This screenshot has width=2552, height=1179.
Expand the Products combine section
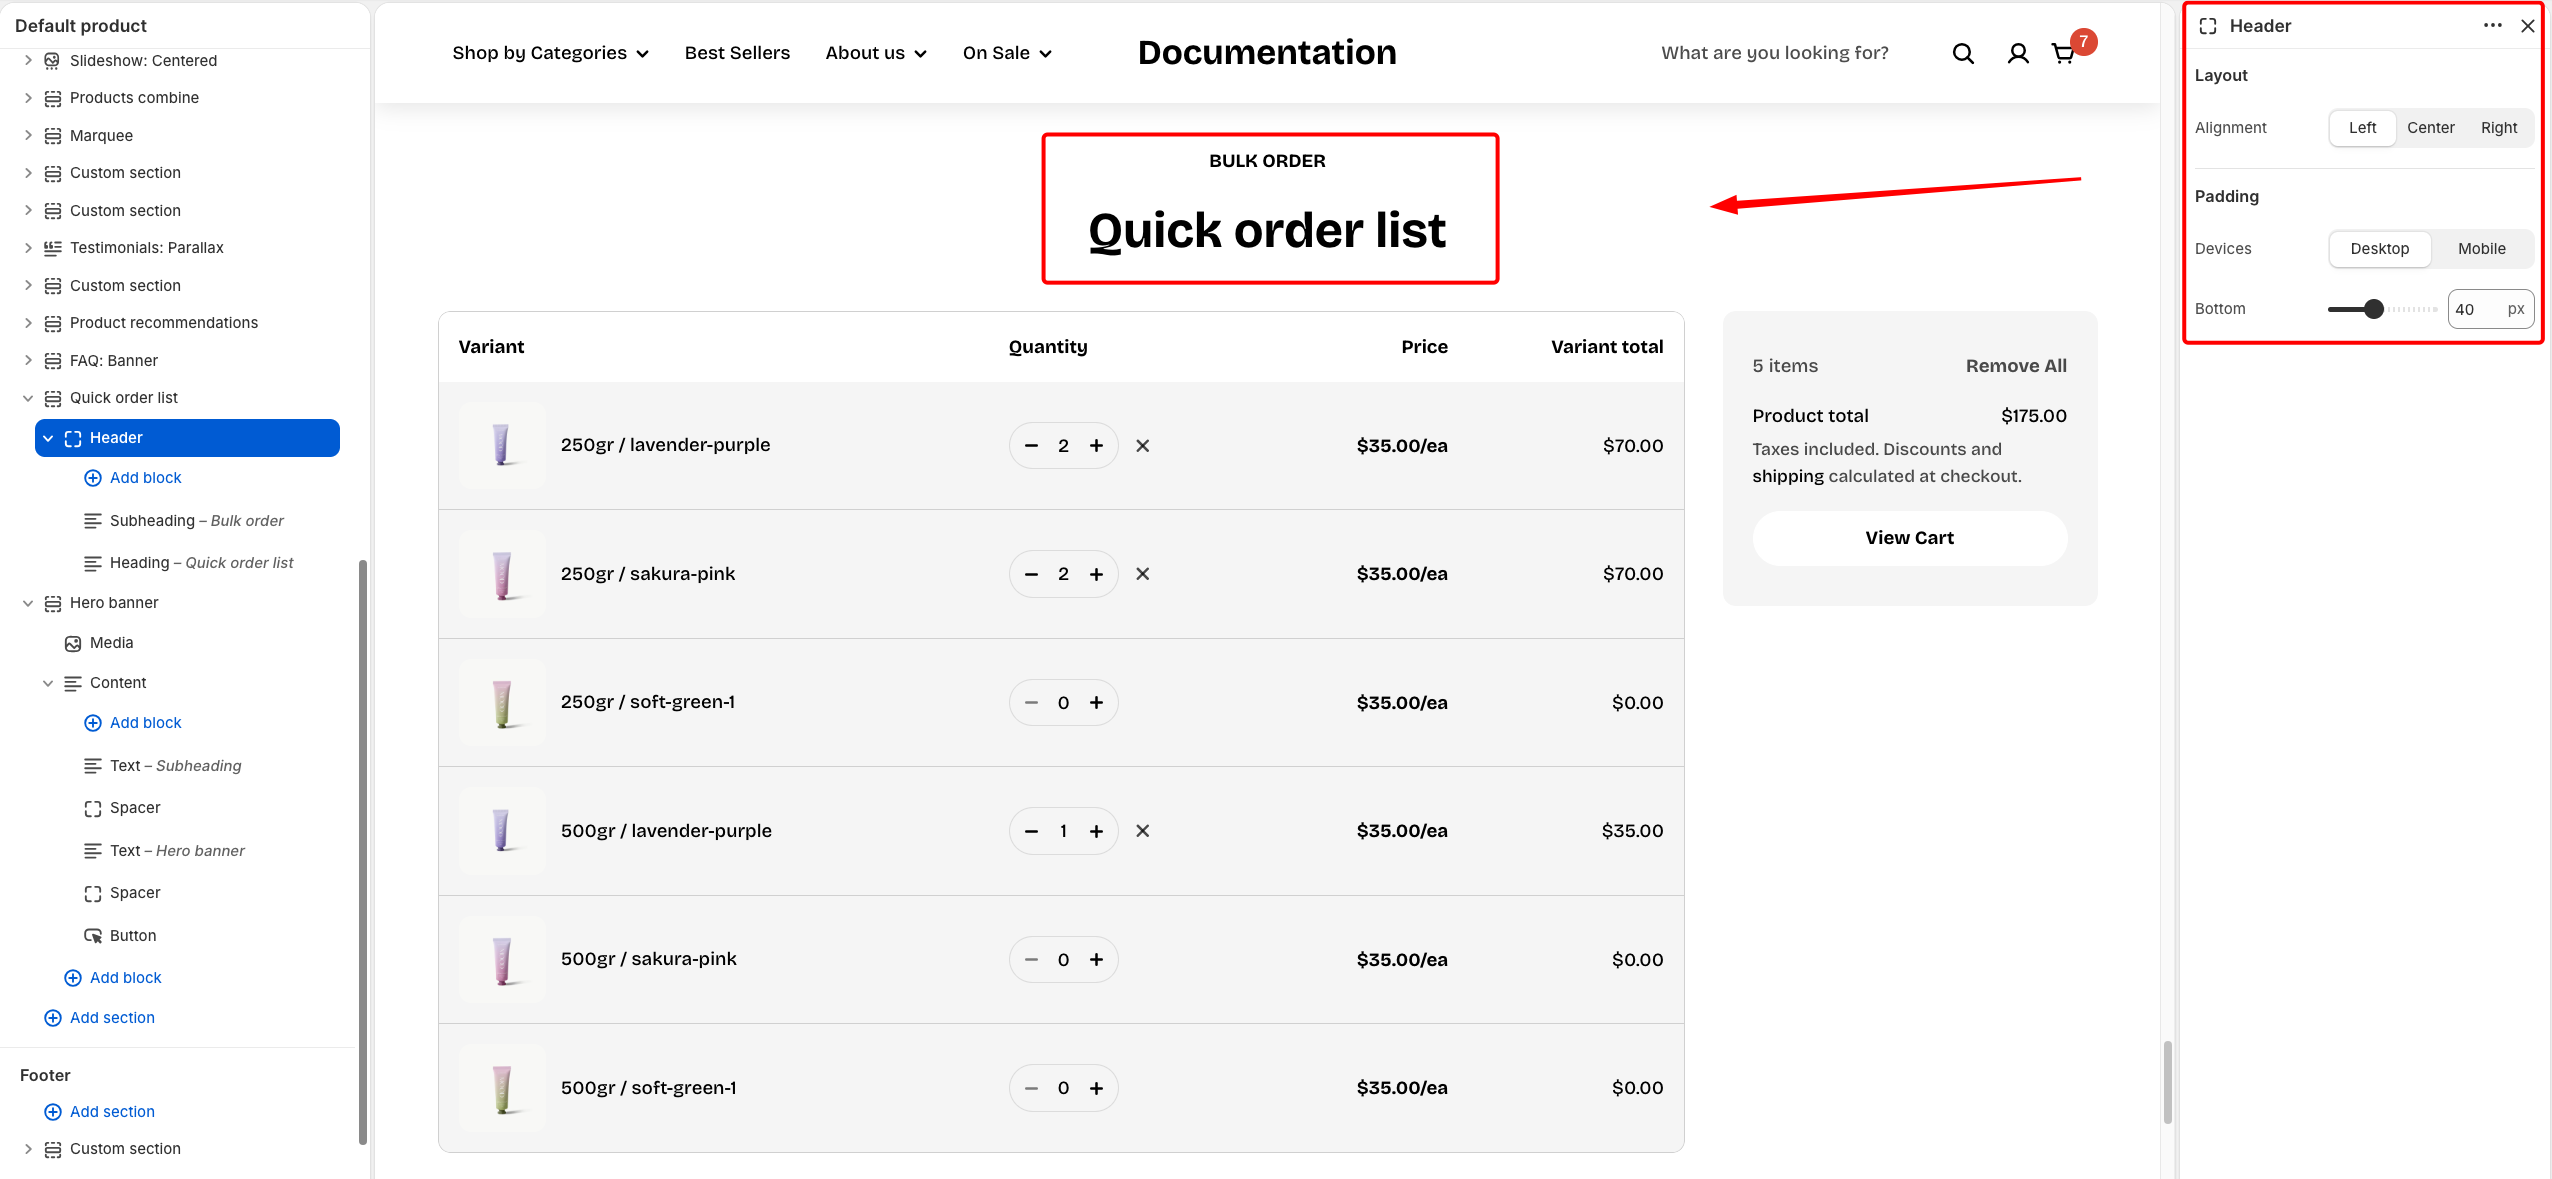point(28,98)
